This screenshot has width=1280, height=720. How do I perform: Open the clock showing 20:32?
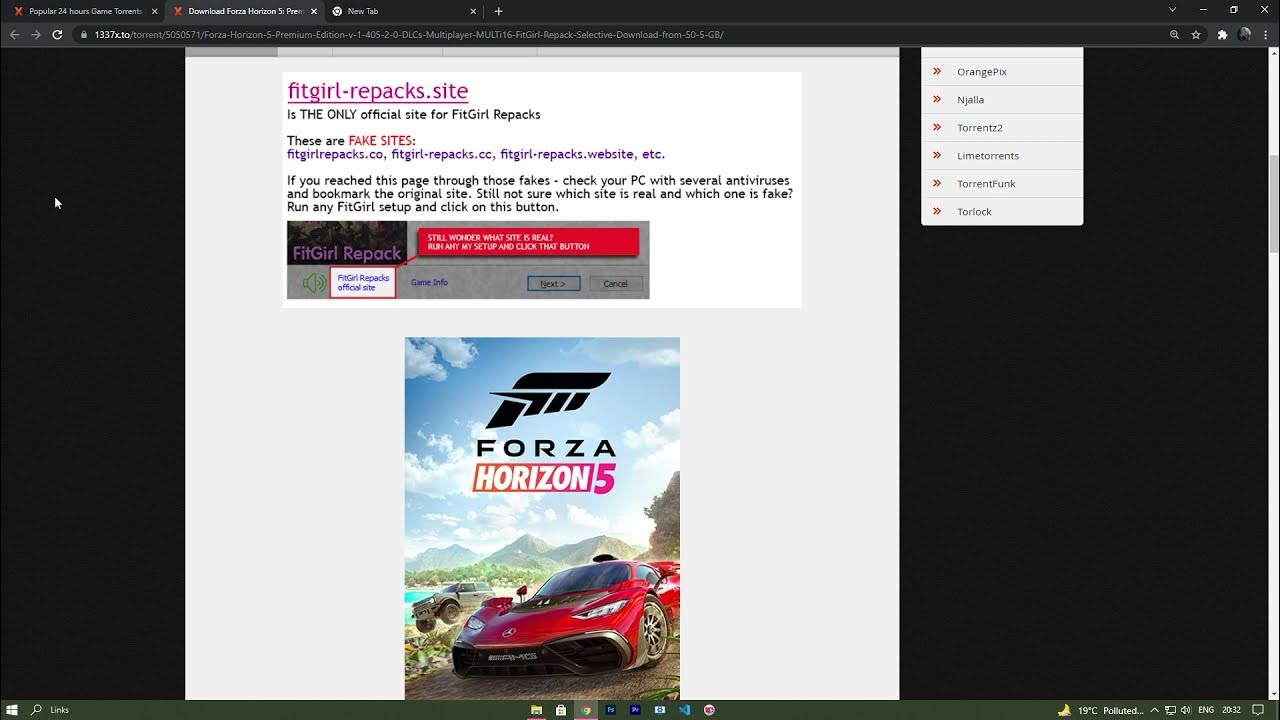tap(1231, 710)
